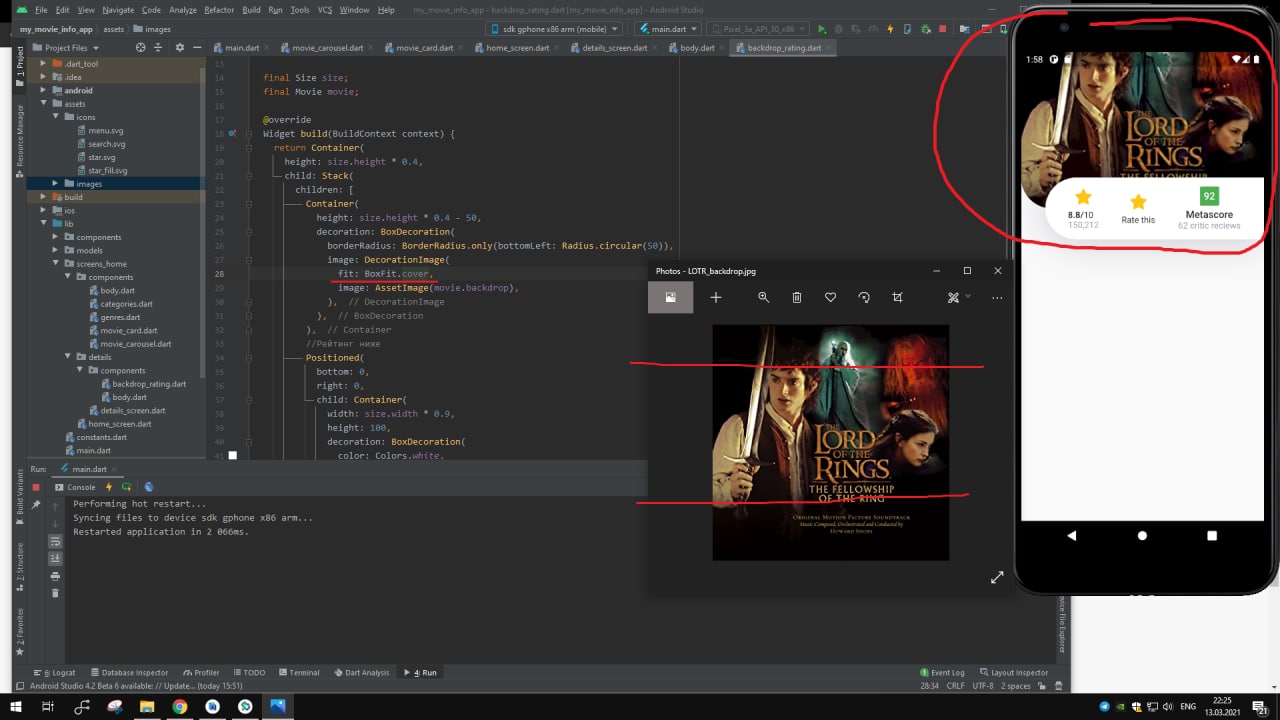Rotate the photo in Photos app
Image resolution: width=1280 pixels, height=720 pixels.
coord(864,297)
